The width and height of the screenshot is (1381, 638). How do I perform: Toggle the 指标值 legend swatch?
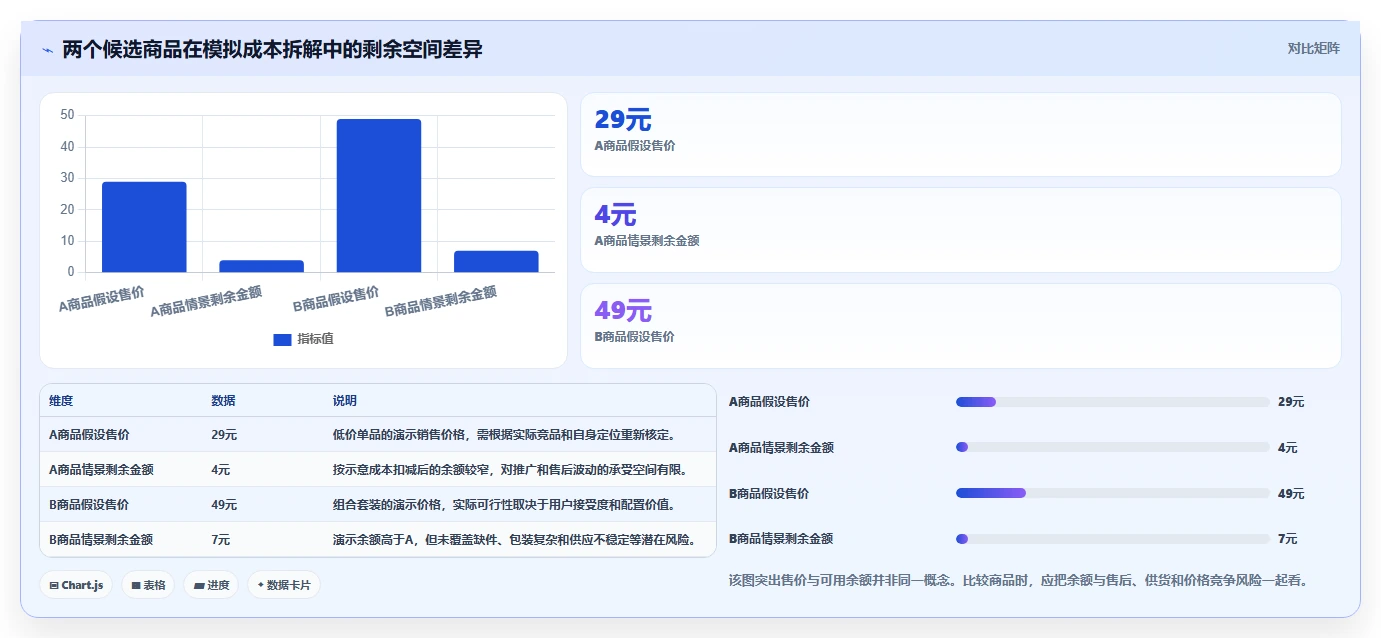(x=282, y=340)
